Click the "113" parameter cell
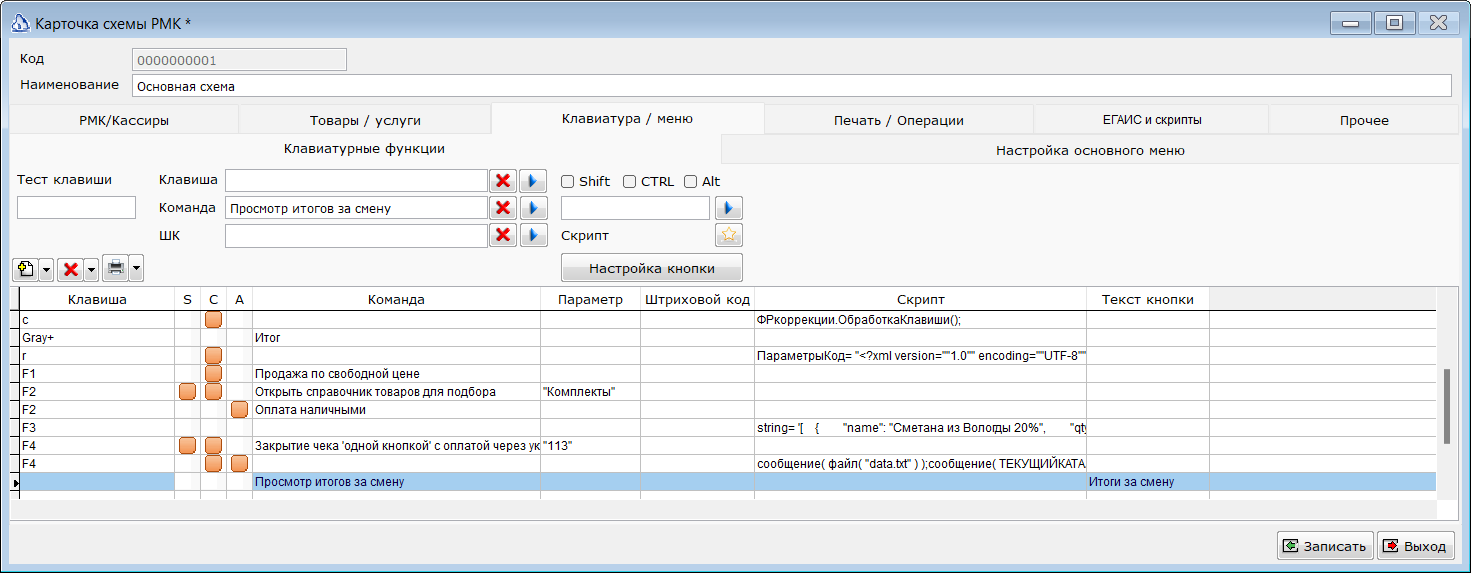The width and height of the screenshot is (1471, 573). tap(590, 446)
